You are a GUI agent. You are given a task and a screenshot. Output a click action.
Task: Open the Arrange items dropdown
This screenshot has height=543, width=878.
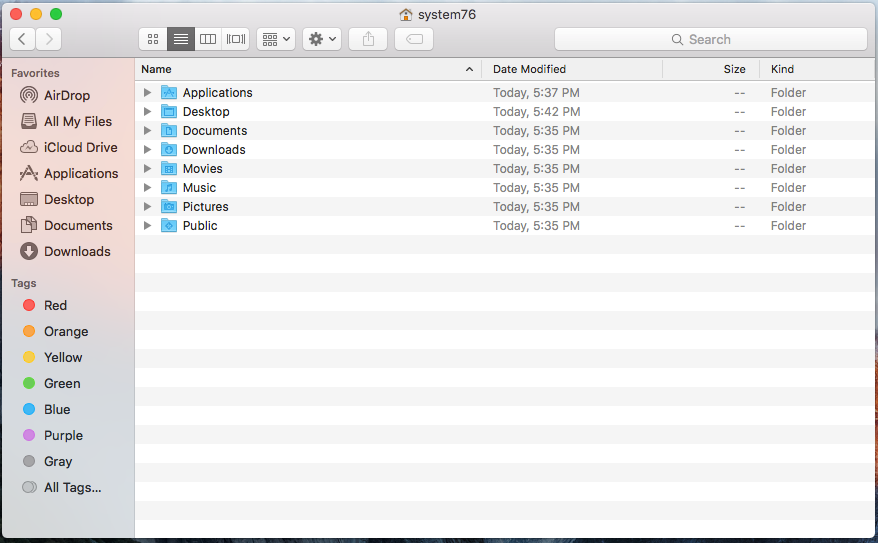[276, 39]
